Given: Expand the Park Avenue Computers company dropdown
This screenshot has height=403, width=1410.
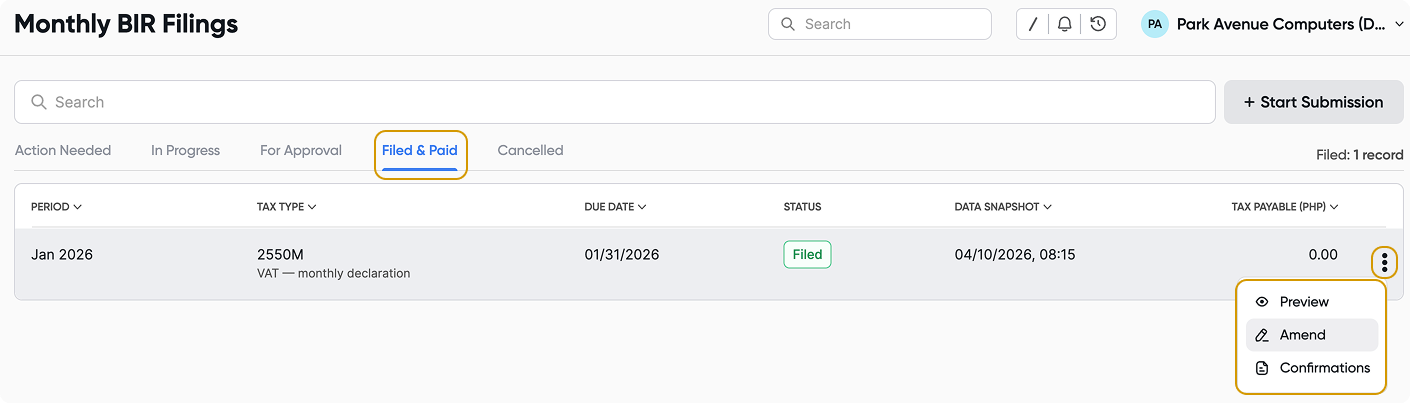Looking at the screenshot, I should pos(1398,24).
